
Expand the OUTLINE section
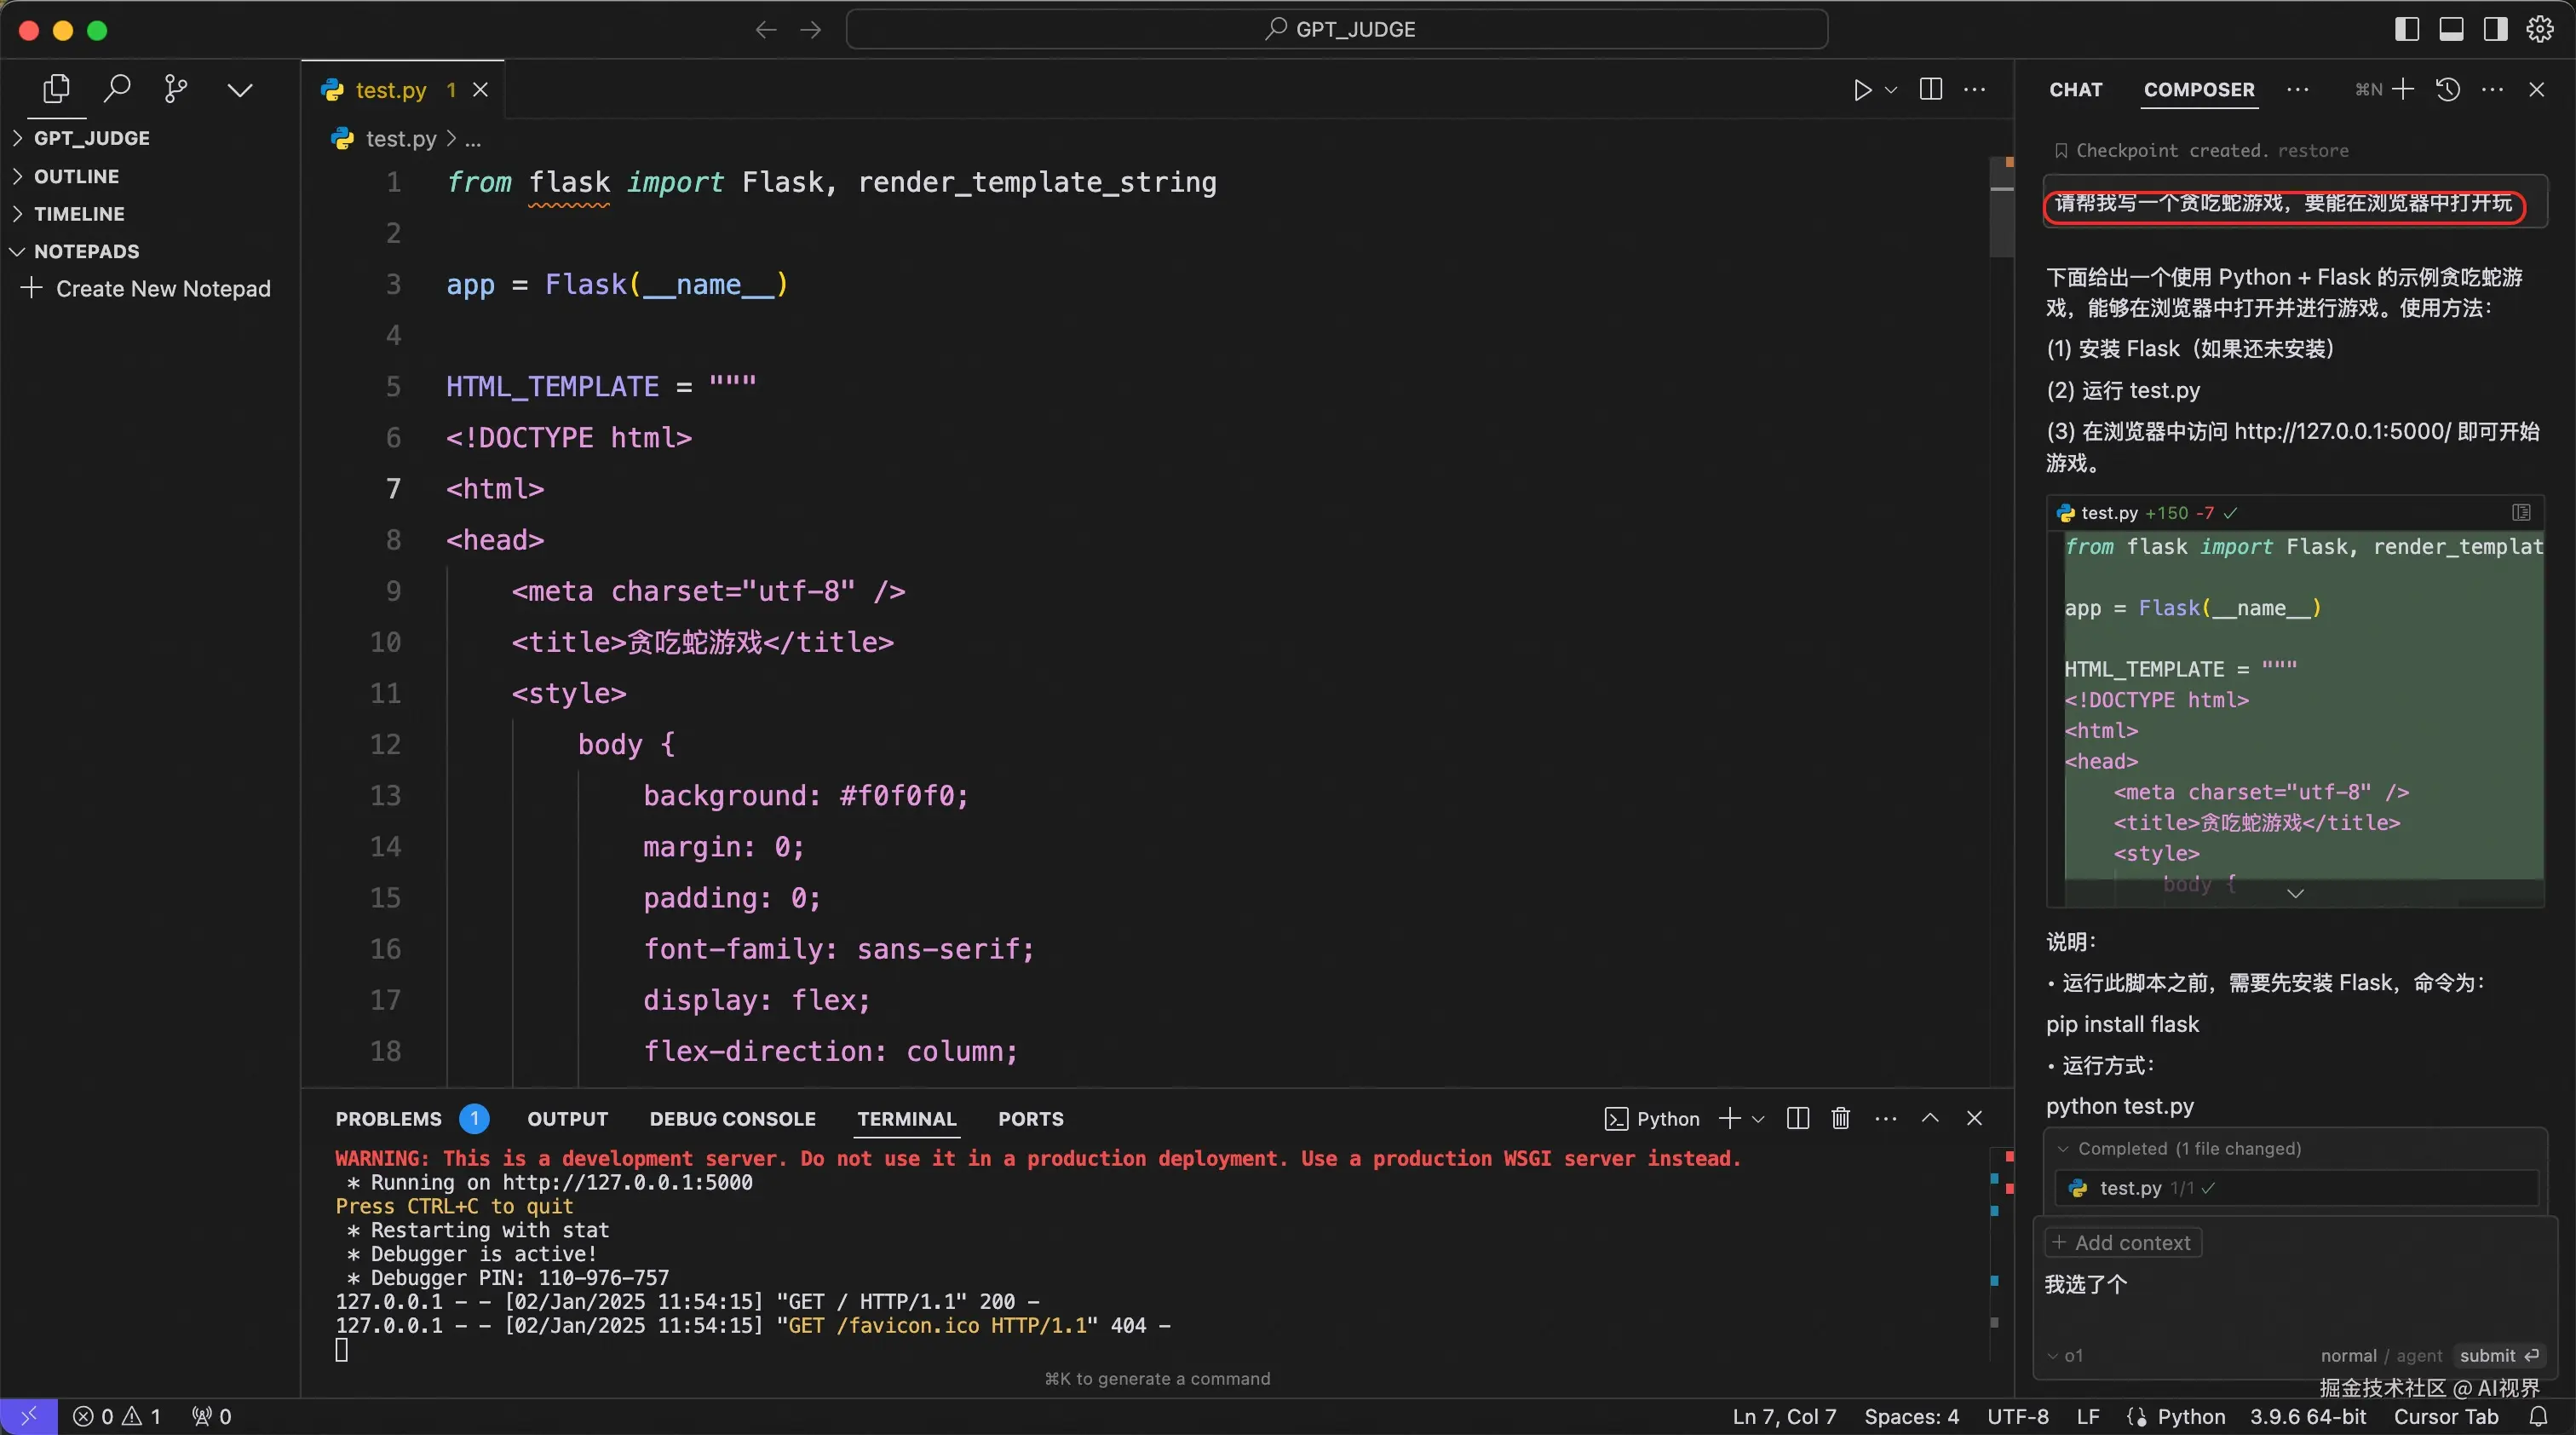[76, 176]
